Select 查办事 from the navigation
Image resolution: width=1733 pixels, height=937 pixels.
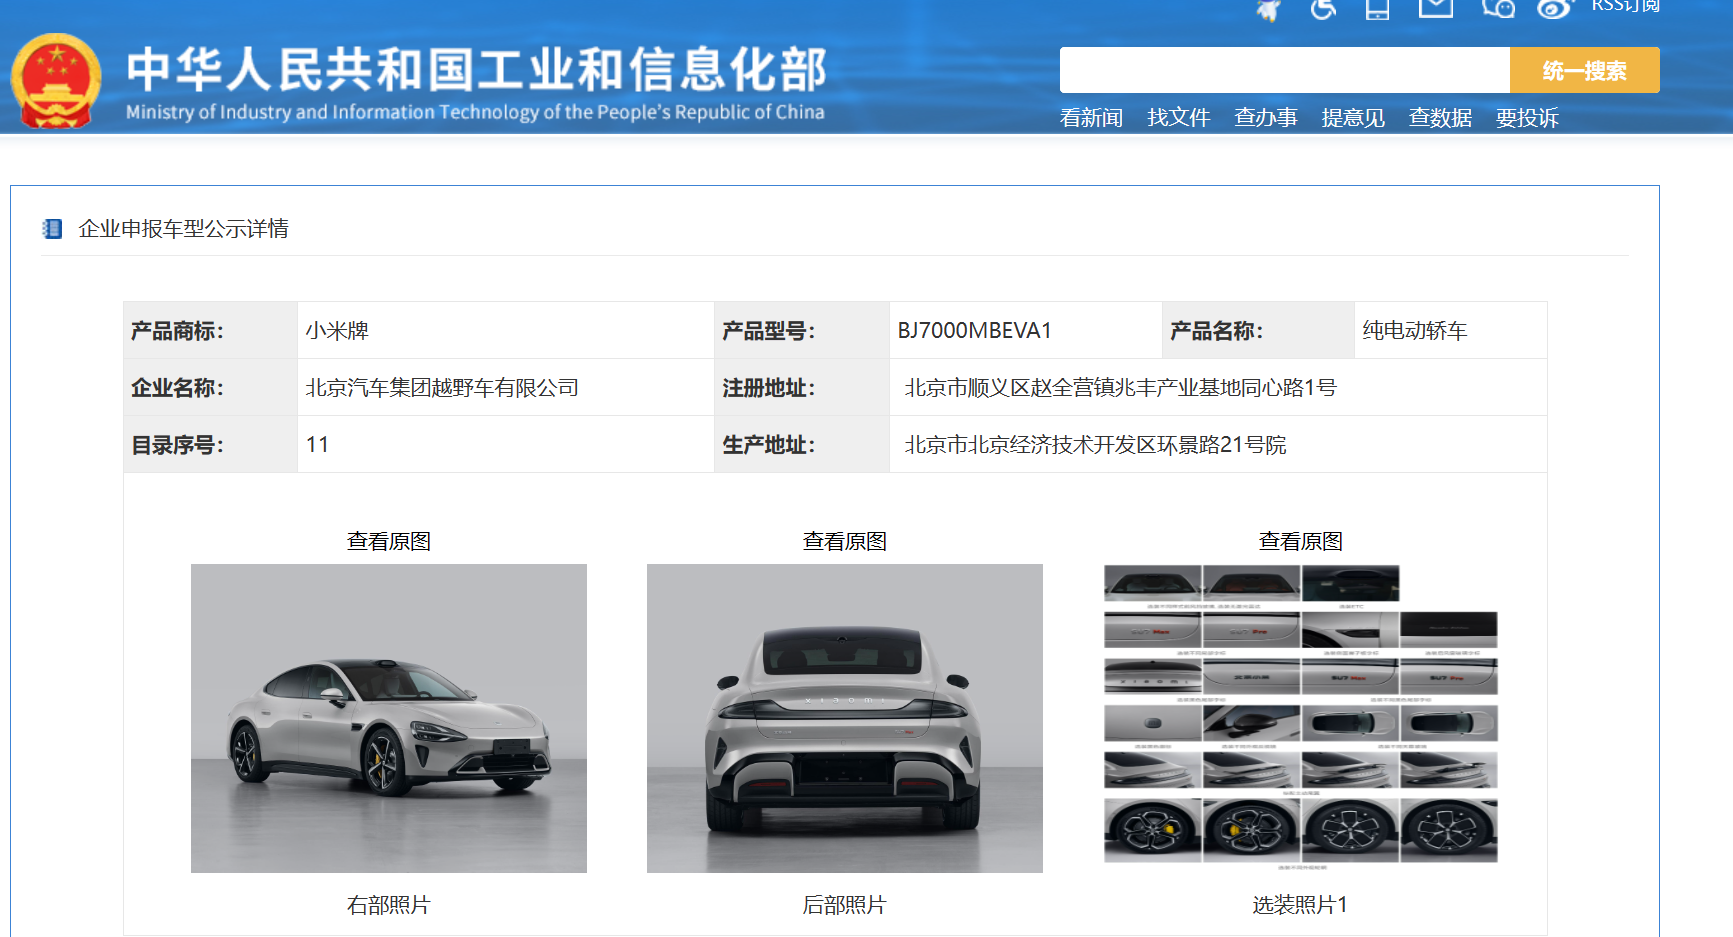(x=1265, y=118)
